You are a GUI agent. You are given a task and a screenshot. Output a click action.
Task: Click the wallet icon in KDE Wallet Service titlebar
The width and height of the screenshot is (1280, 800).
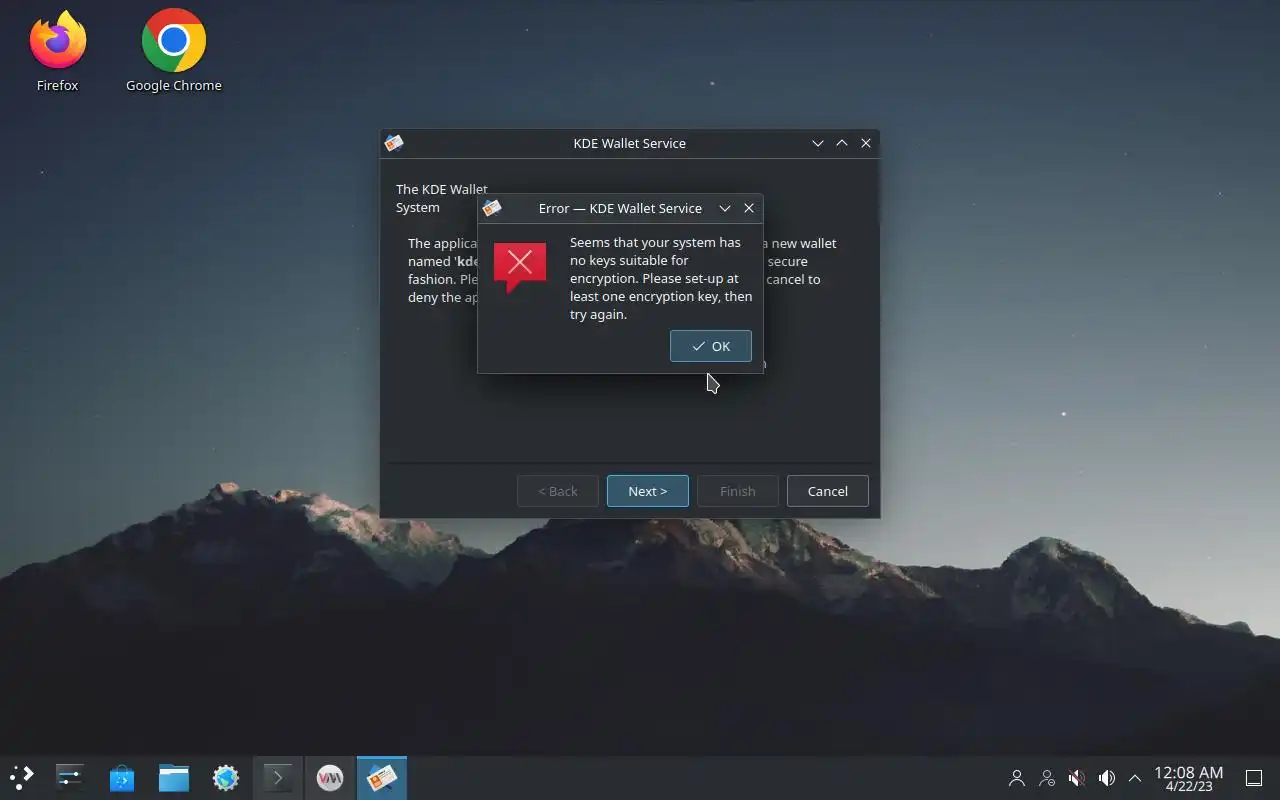(x=394, y=143)
